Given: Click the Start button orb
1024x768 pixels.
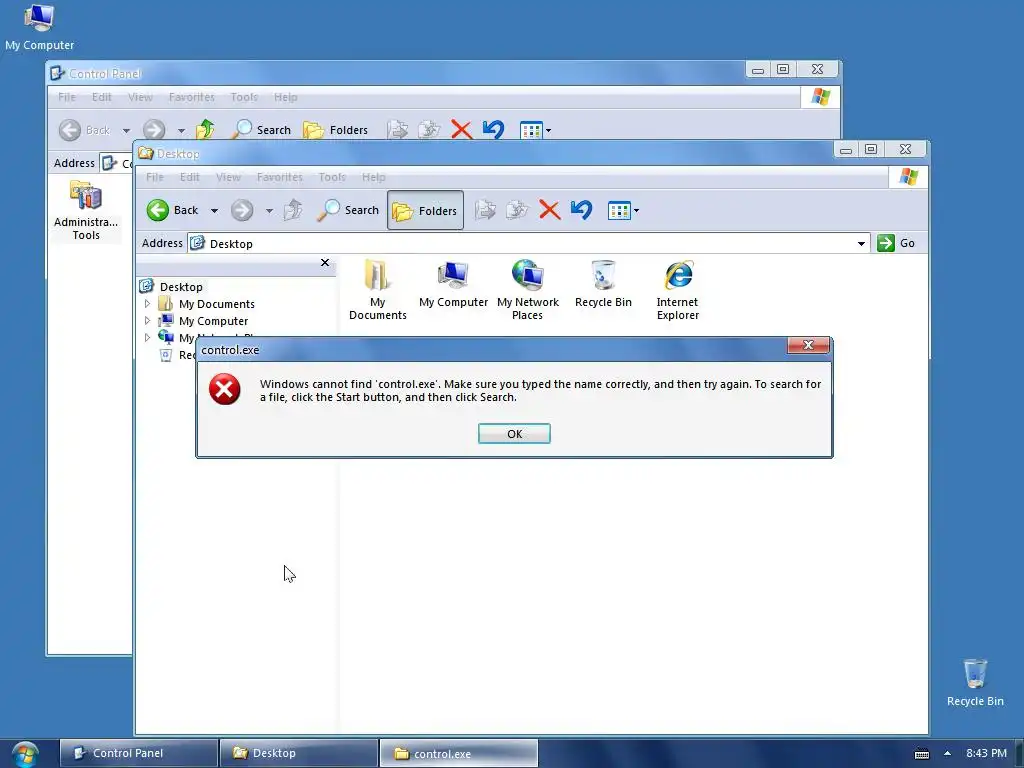Looking at the screenshot, I should tap(25, 754).
